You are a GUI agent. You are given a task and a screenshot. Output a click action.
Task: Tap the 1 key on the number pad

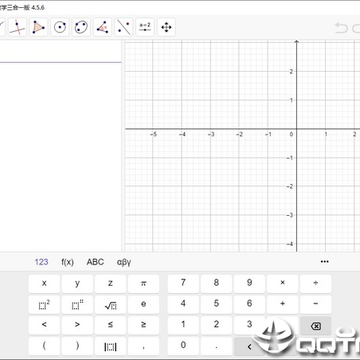point(183,325)
